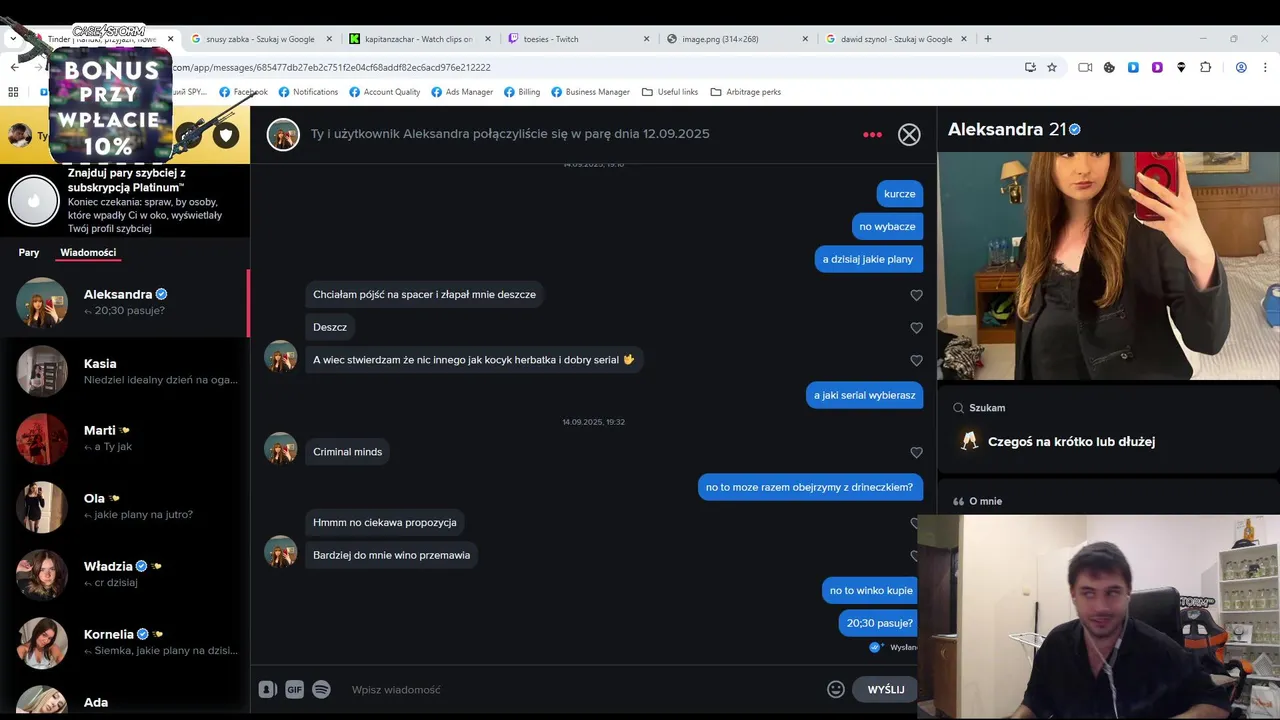Share a Spotify song in chat
Screen dimensions: 1280x720
pyautogui.click(x=321, y=689)
